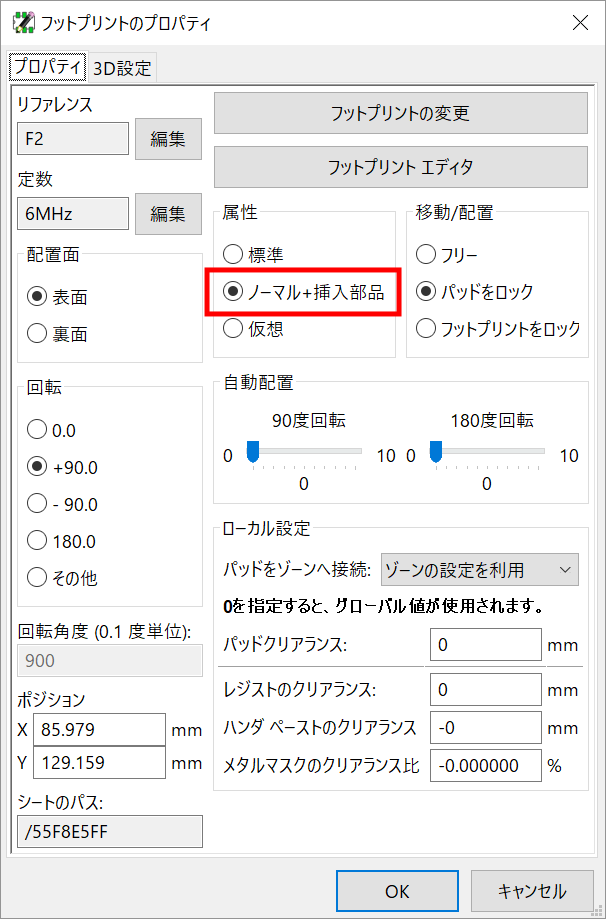Click the 定数 field showing 6MHz
The width and height of the screenshot is (606, 919).
73,213
